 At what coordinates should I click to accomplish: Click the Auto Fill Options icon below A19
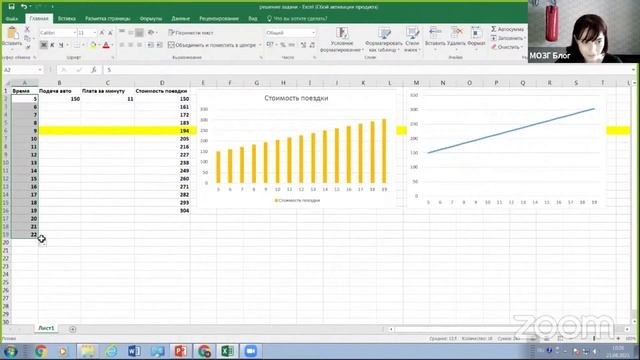(42, 242)
